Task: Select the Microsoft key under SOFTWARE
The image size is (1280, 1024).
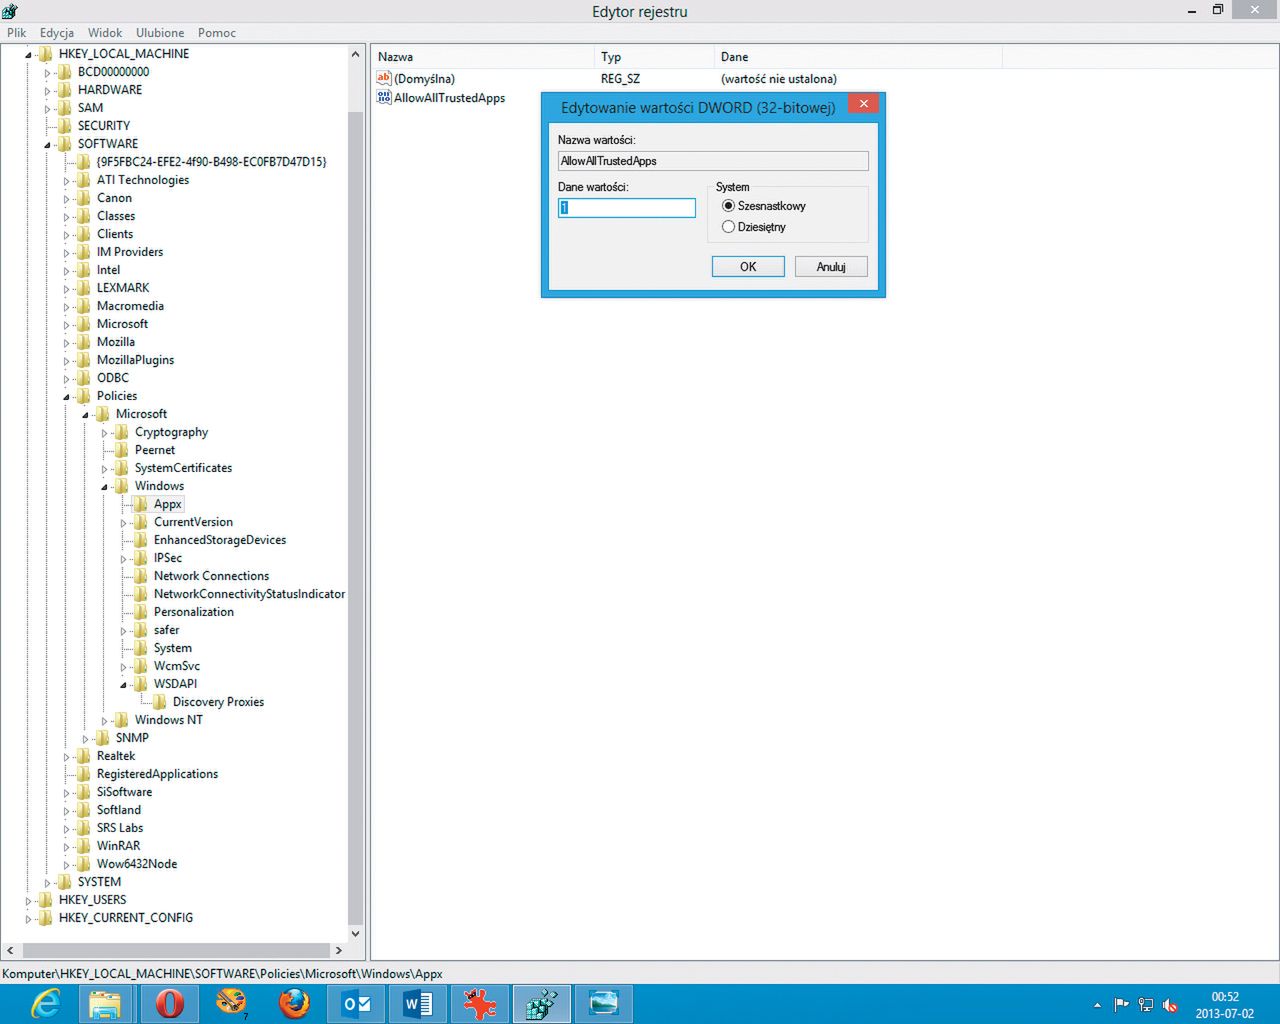Action: point(122,324)
